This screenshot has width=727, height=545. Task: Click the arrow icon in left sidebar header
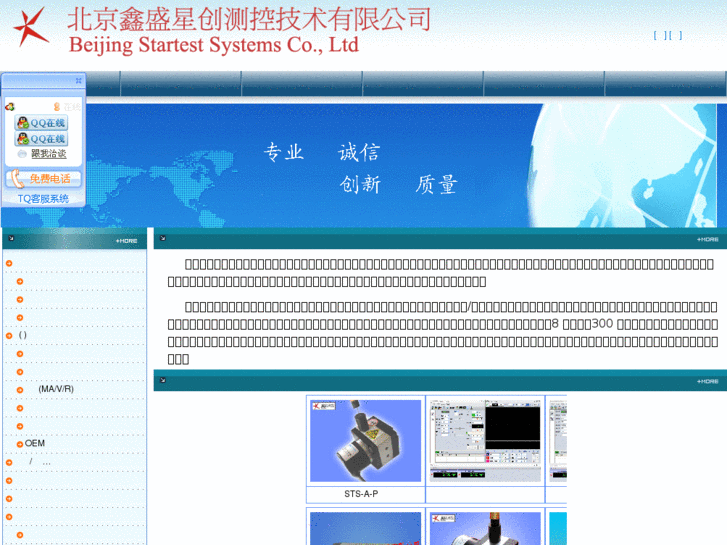coord(12,238)
